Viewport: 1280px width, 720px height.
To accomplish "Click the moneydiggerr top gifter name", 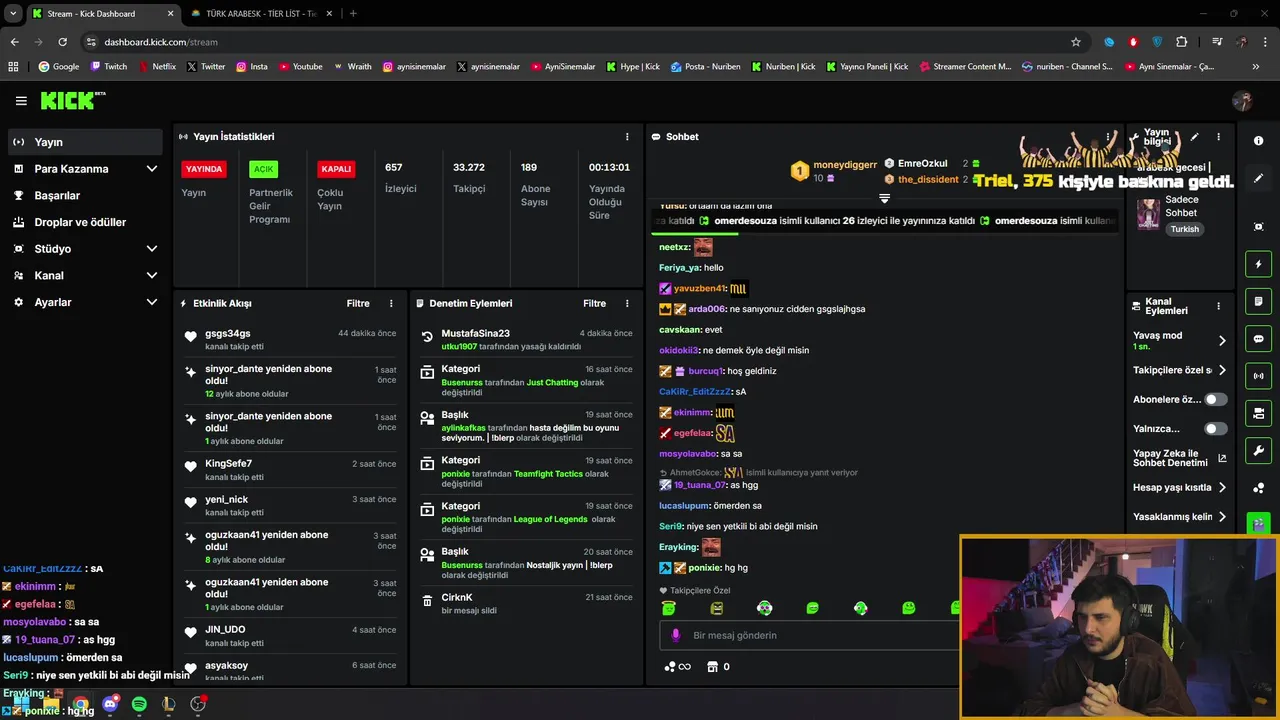I will (845, 164).
